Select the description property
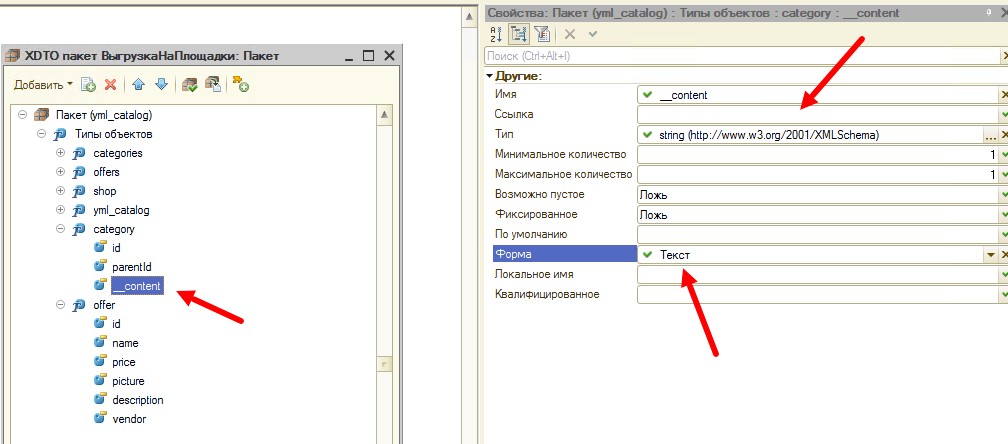This screenshot has width=1008, height=444. [138, 400]
